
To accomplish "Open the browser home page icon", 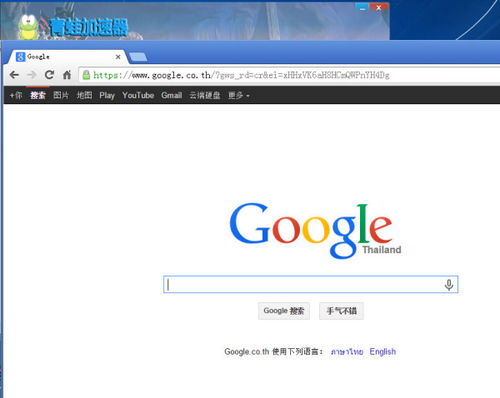I will pos(67,75).
